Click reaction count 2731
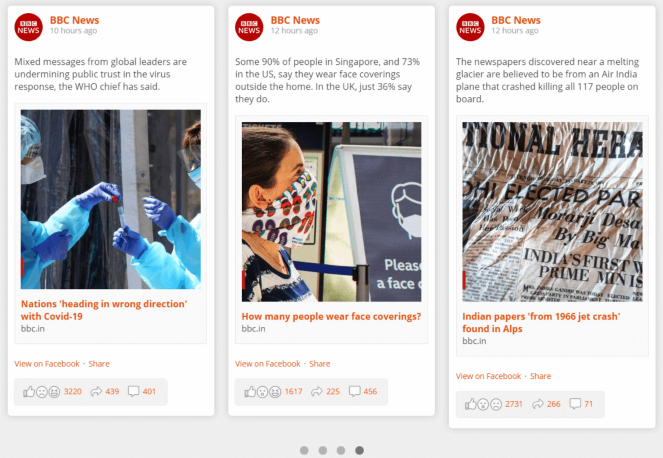Screen dimensions: 663x458 [x=514, y=404]
